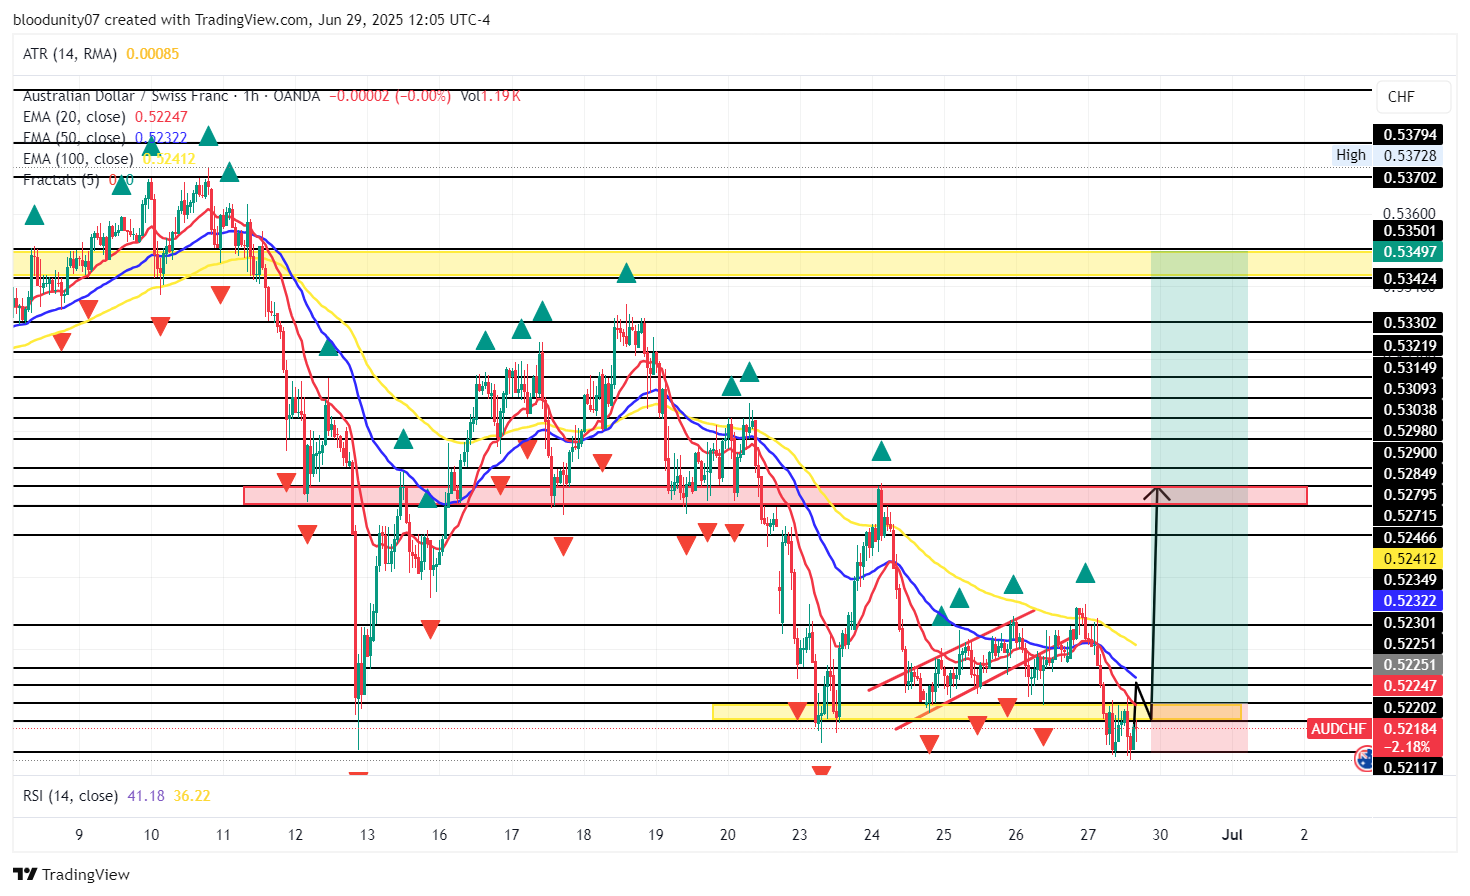Click date 27 on the time axis

[1088, 835]
